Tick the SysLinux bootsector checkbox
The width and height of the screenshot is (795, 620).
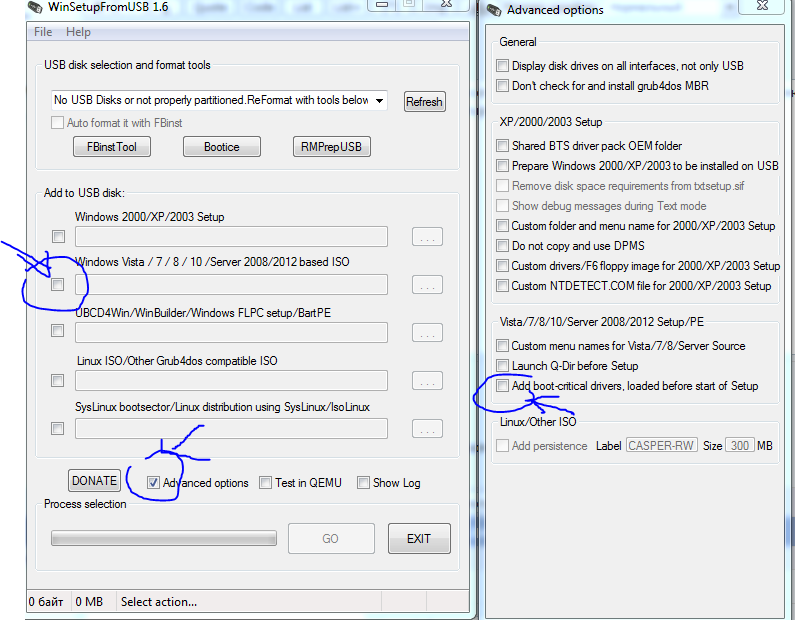pos(58,428)
